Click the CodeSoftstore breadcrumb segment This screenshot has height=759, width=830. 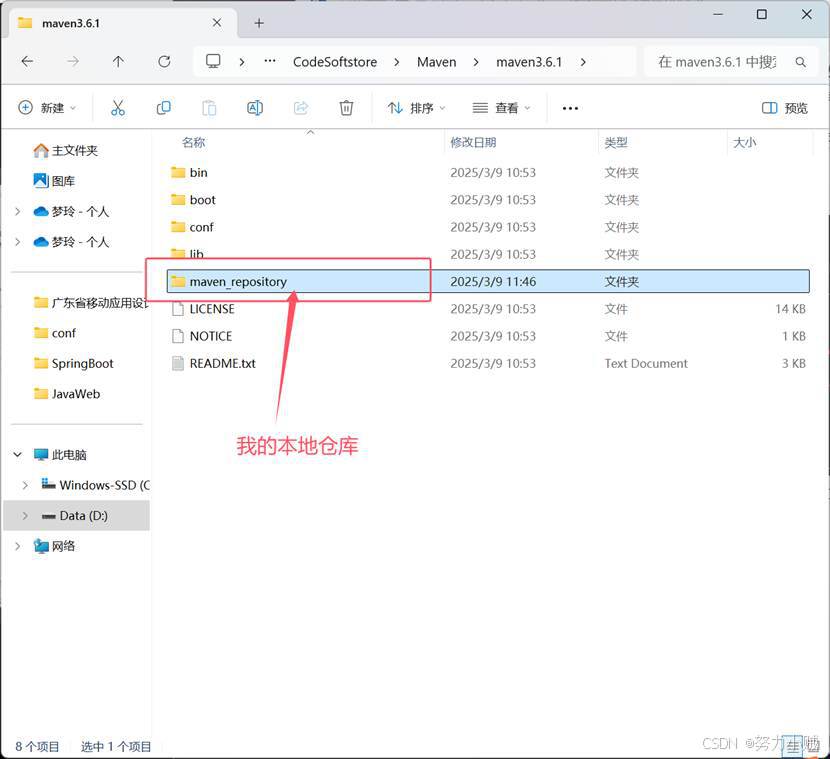(x=335, y=62)
